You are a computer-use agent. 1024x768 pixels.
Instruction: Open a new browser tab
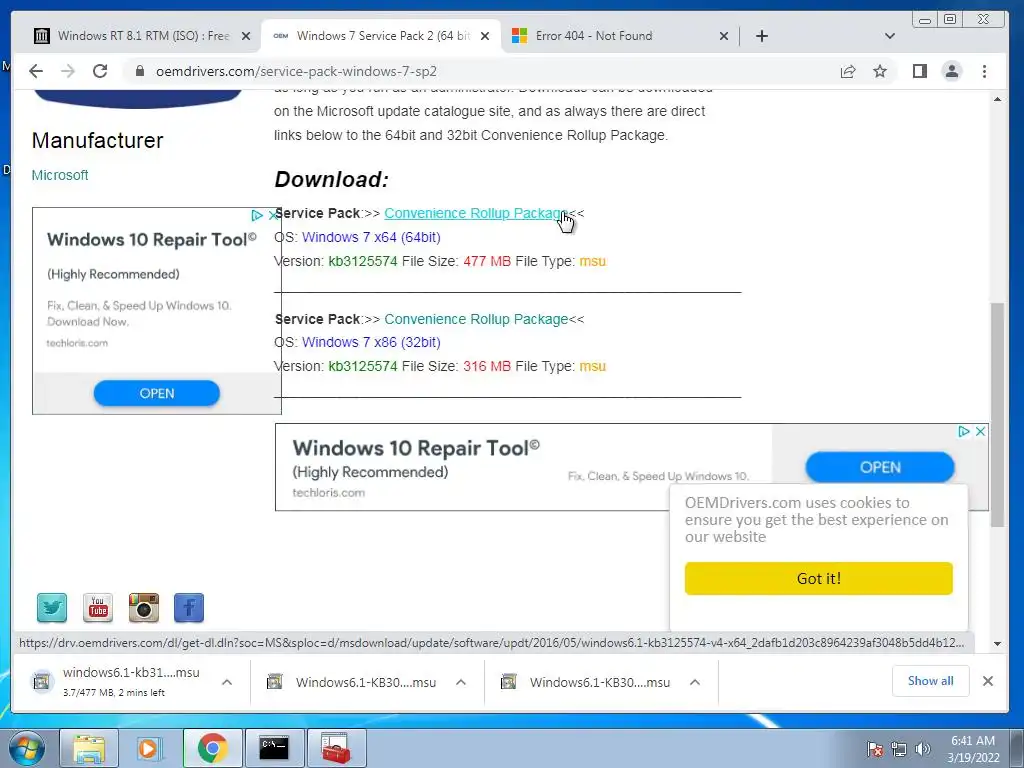[x=761, y=36]
